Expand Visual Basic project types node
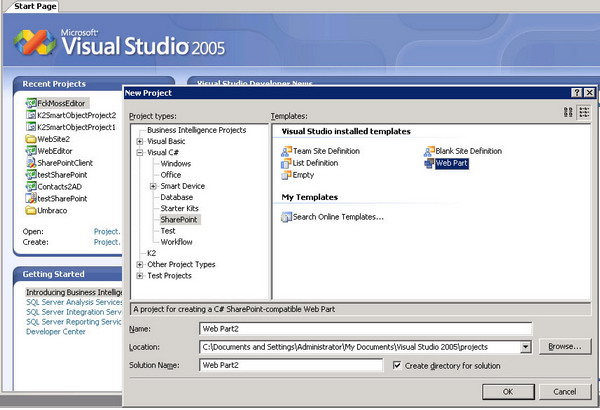Image resolution: width=600 pixels, height=410 pixels. pyautogui.click(x=140, y=141)
